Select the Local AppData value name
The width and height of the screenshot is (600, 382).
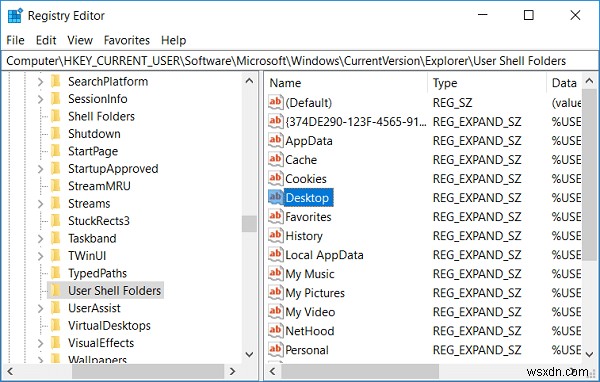tap(324, 255)
